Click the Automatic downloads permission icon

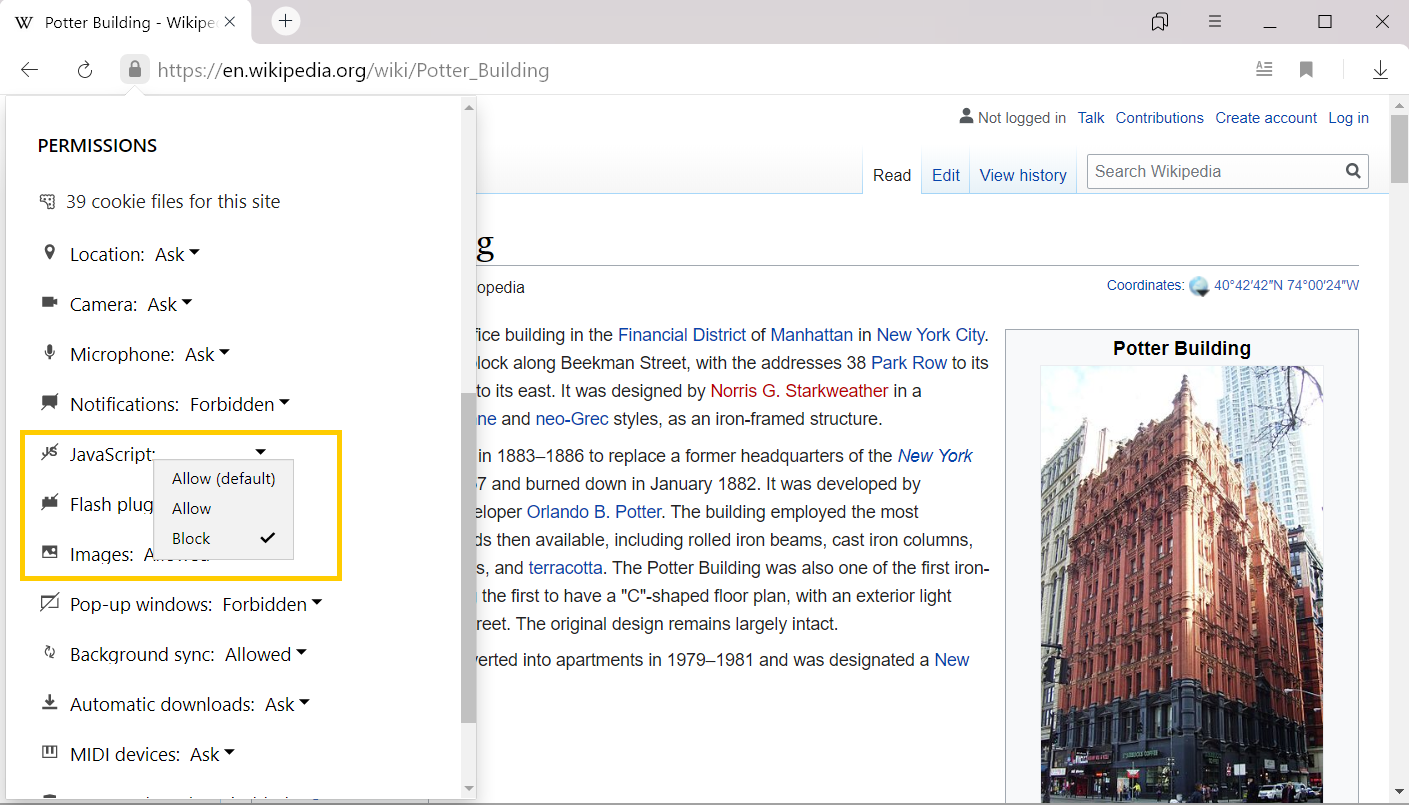[49, 703]
